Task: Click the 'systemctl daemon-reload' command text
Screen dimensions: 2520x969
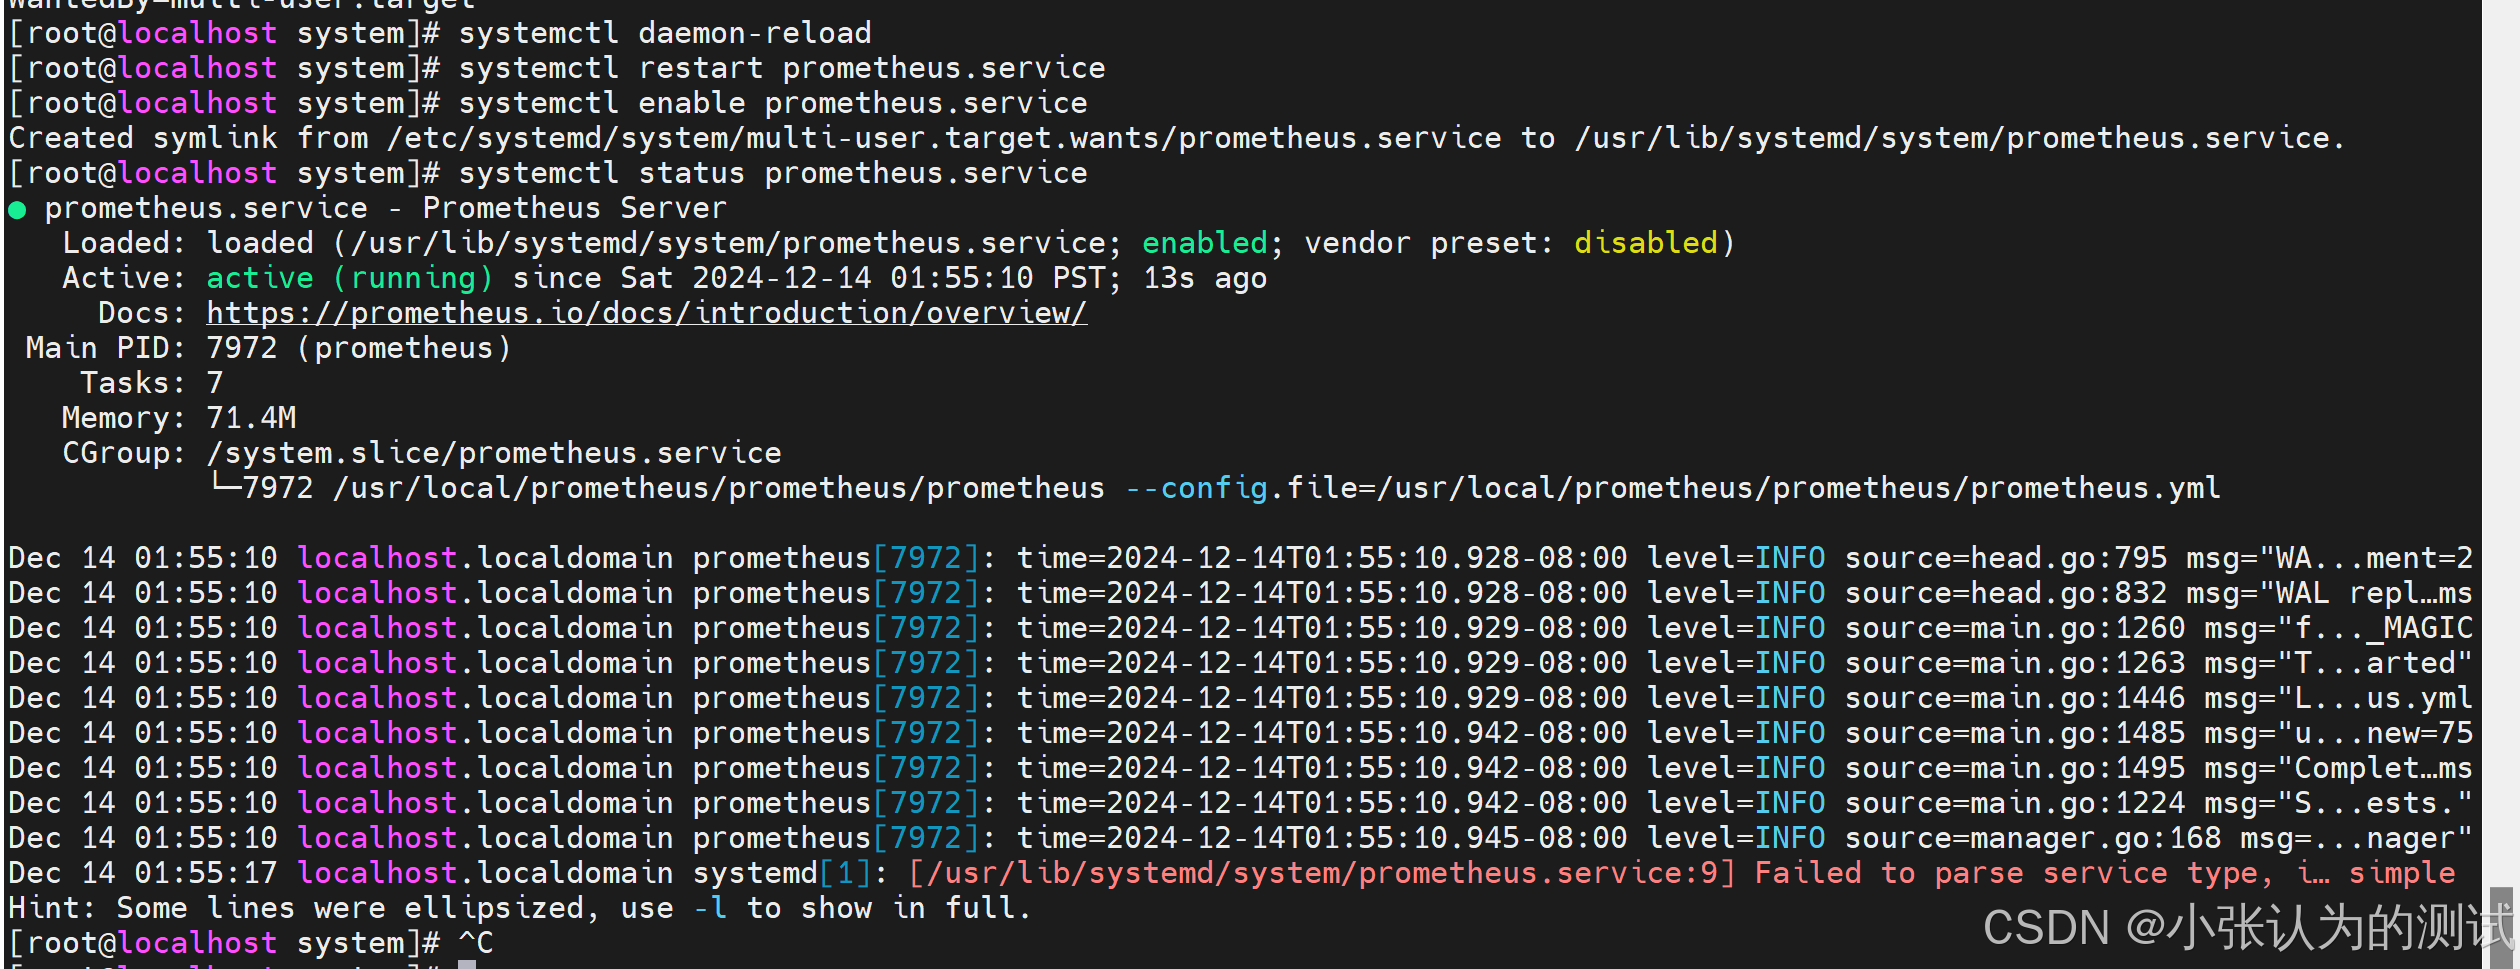Action: click(x=665, y=33)
